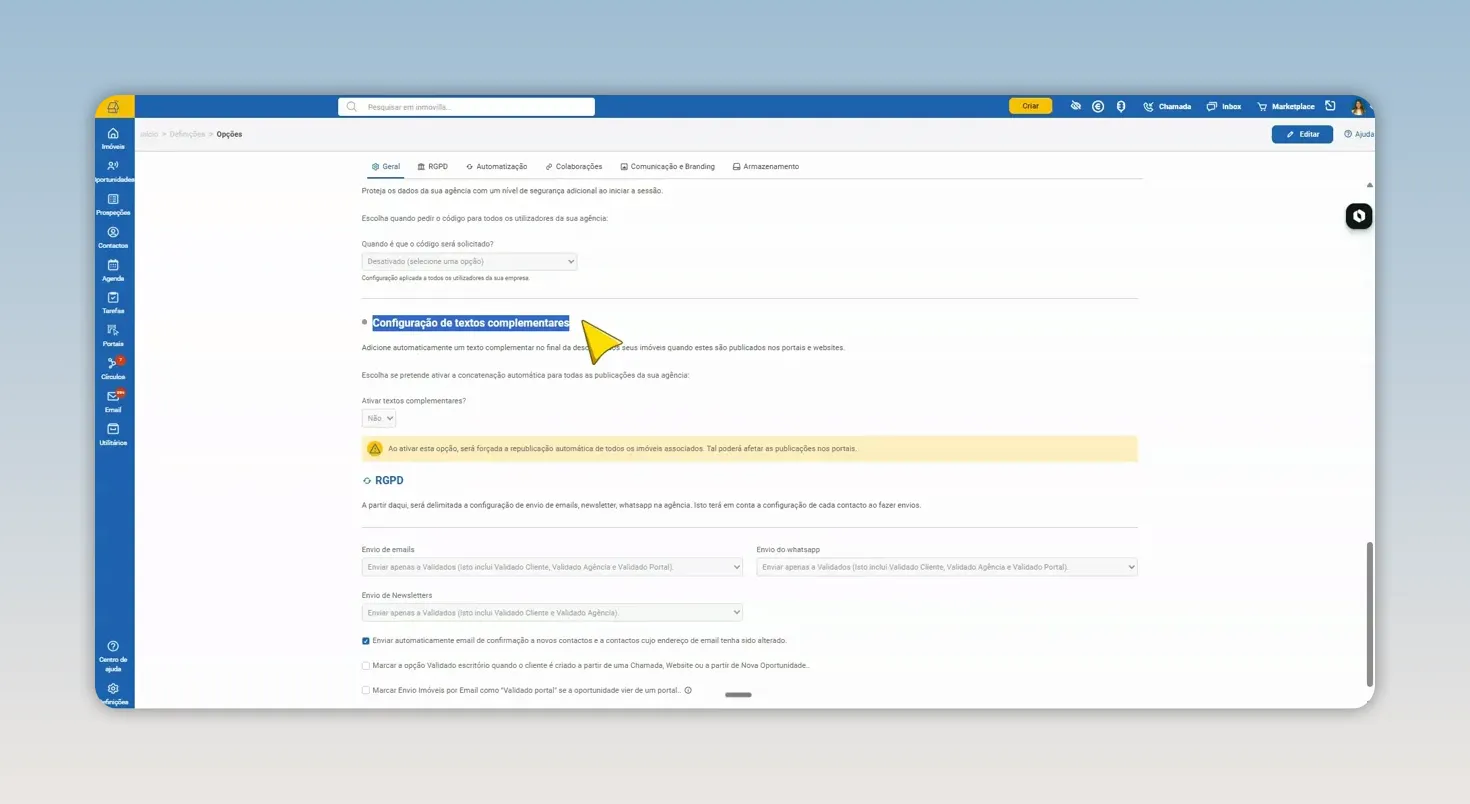Open Tarefas in the sidebar
This screenshot has height=804, width=1470.
113,303
